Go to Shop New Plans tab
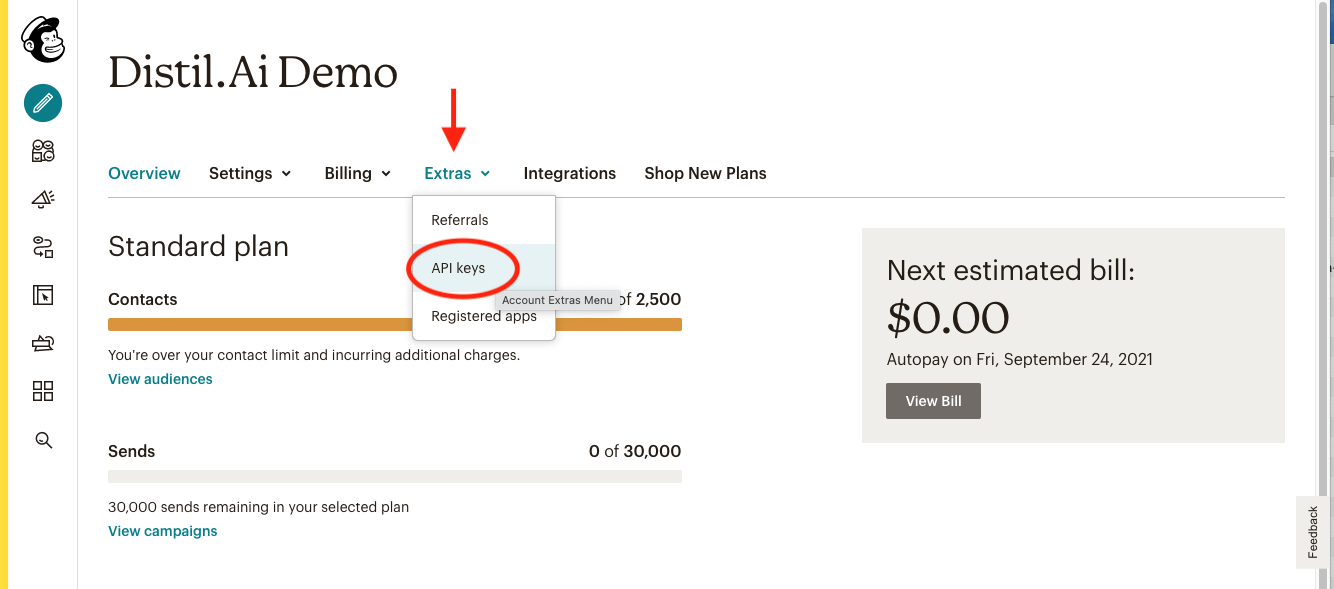The height and width of the screenshot is (589, 1334). 705,173
